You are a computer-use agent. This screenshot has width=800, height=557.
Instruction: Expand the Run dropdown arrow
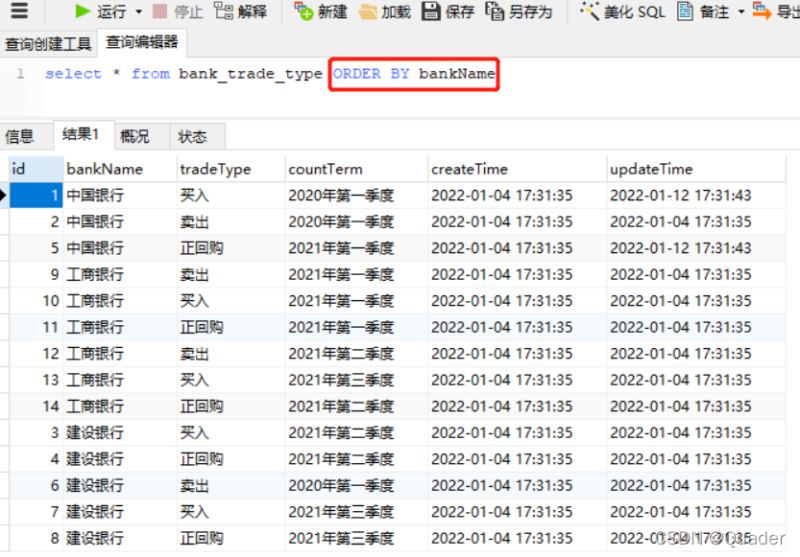click(x=139, y=11)
